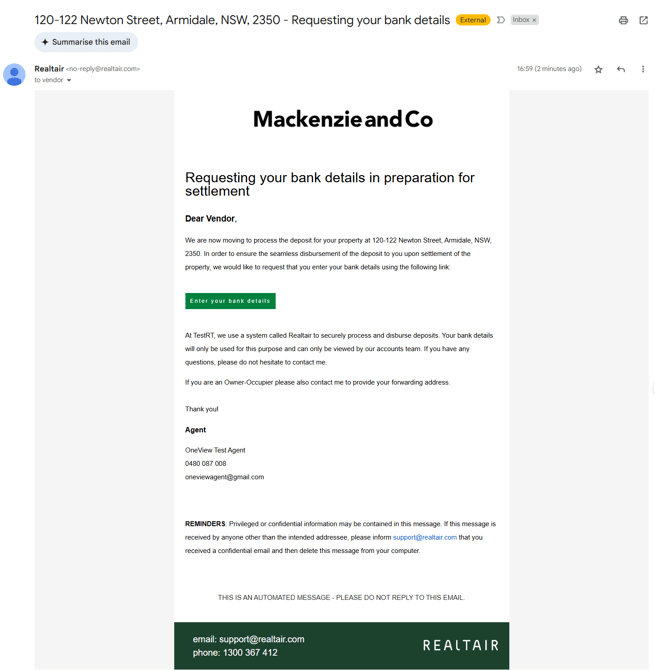
Task: Toggle the importance marker beside External label
Action: 501,20
